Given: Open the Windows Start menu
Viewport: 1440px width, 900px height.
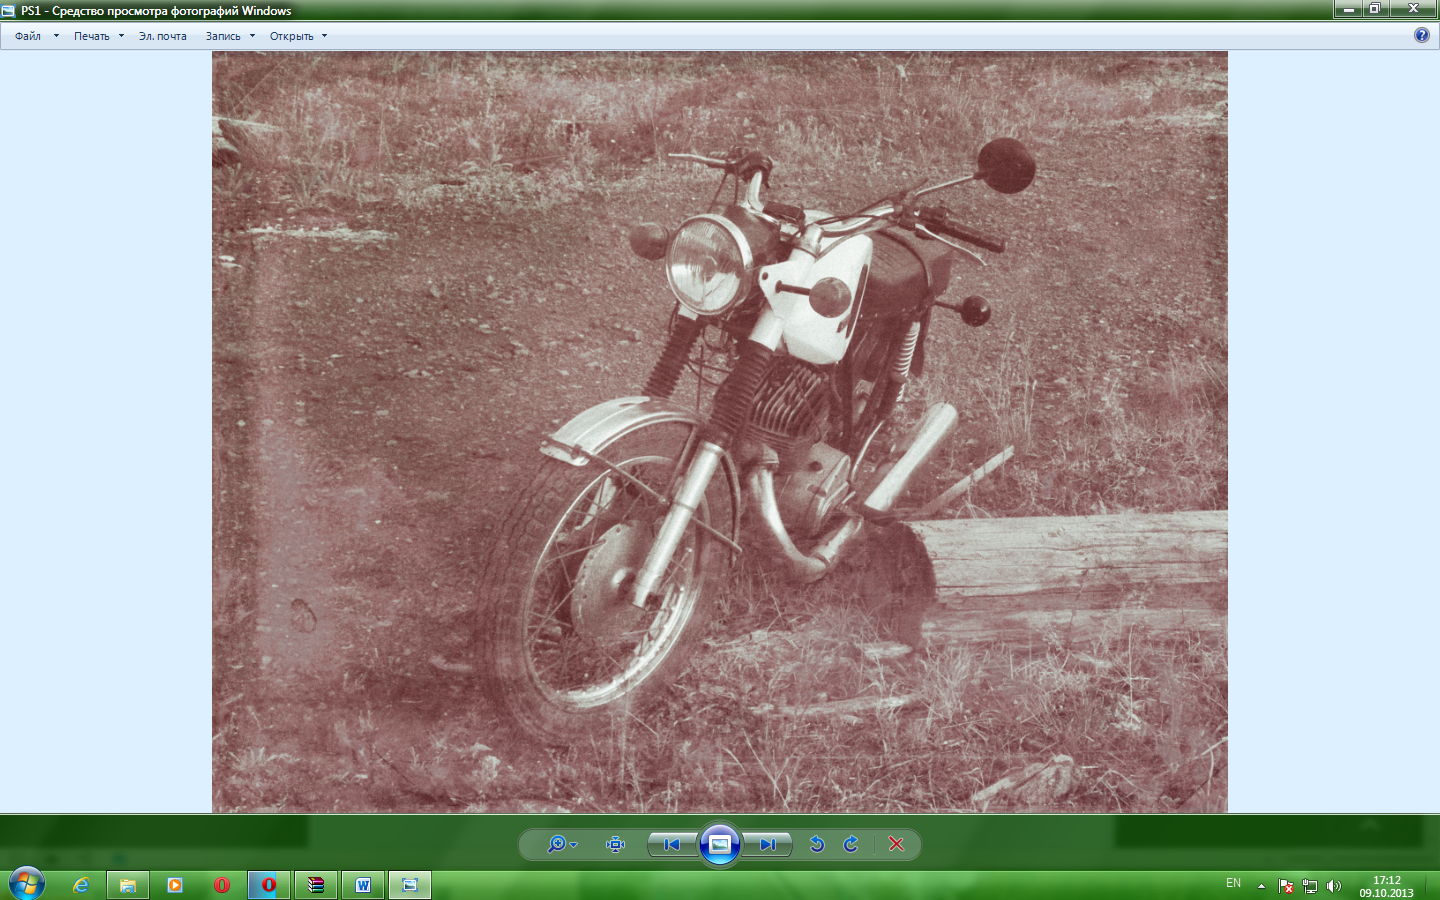Looking at the screenshot, I should 26,885.
